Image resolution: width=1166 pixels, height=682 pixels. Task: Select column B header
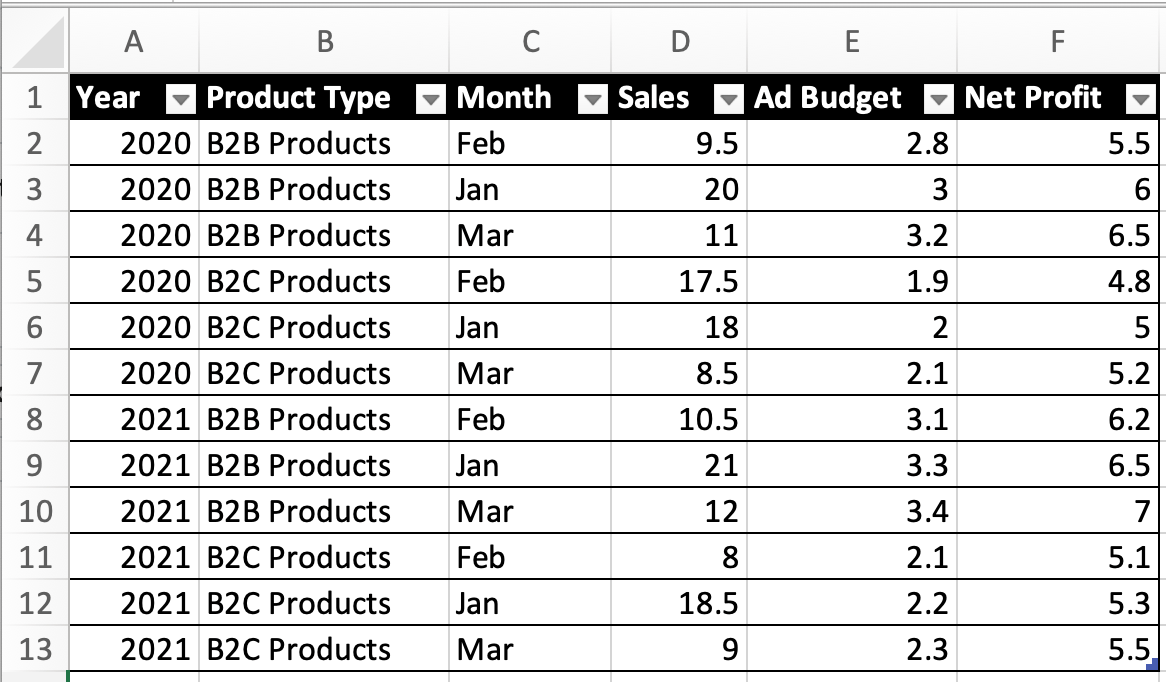324,40
